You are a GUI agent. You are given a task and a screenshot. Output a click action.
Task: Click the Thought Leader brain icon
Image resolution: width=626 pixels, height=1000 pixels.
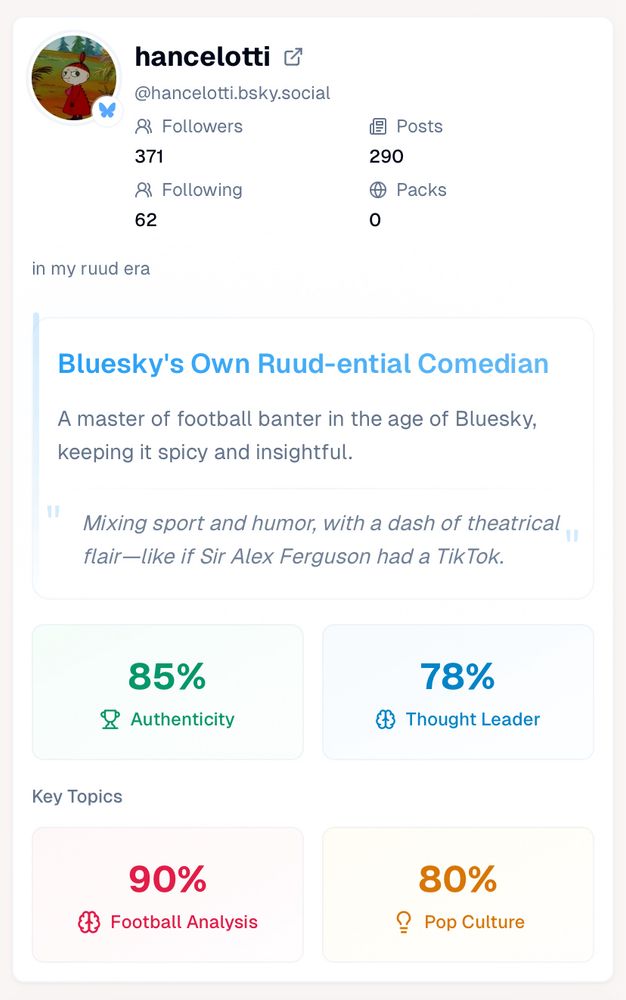coord(386,719)
